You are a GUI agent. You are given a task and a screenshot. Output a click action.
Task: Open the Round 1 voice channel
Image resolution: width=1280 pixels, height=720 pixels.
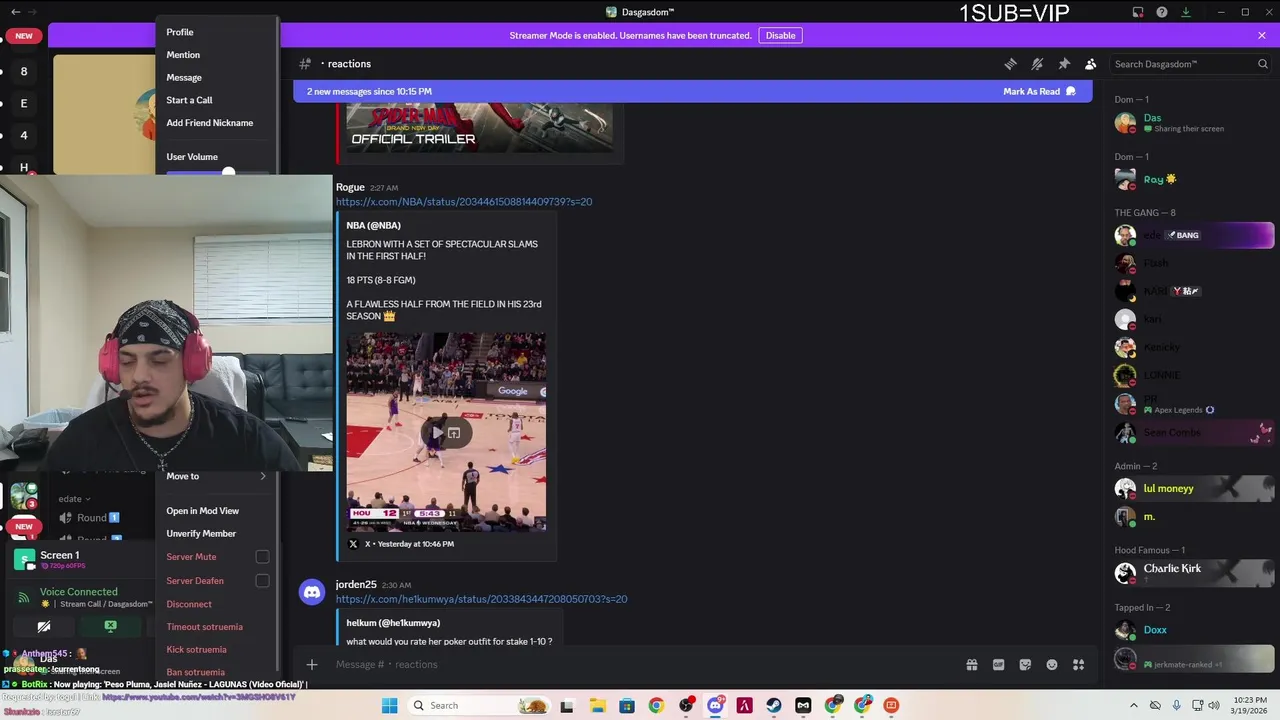[x=88, y=517]
